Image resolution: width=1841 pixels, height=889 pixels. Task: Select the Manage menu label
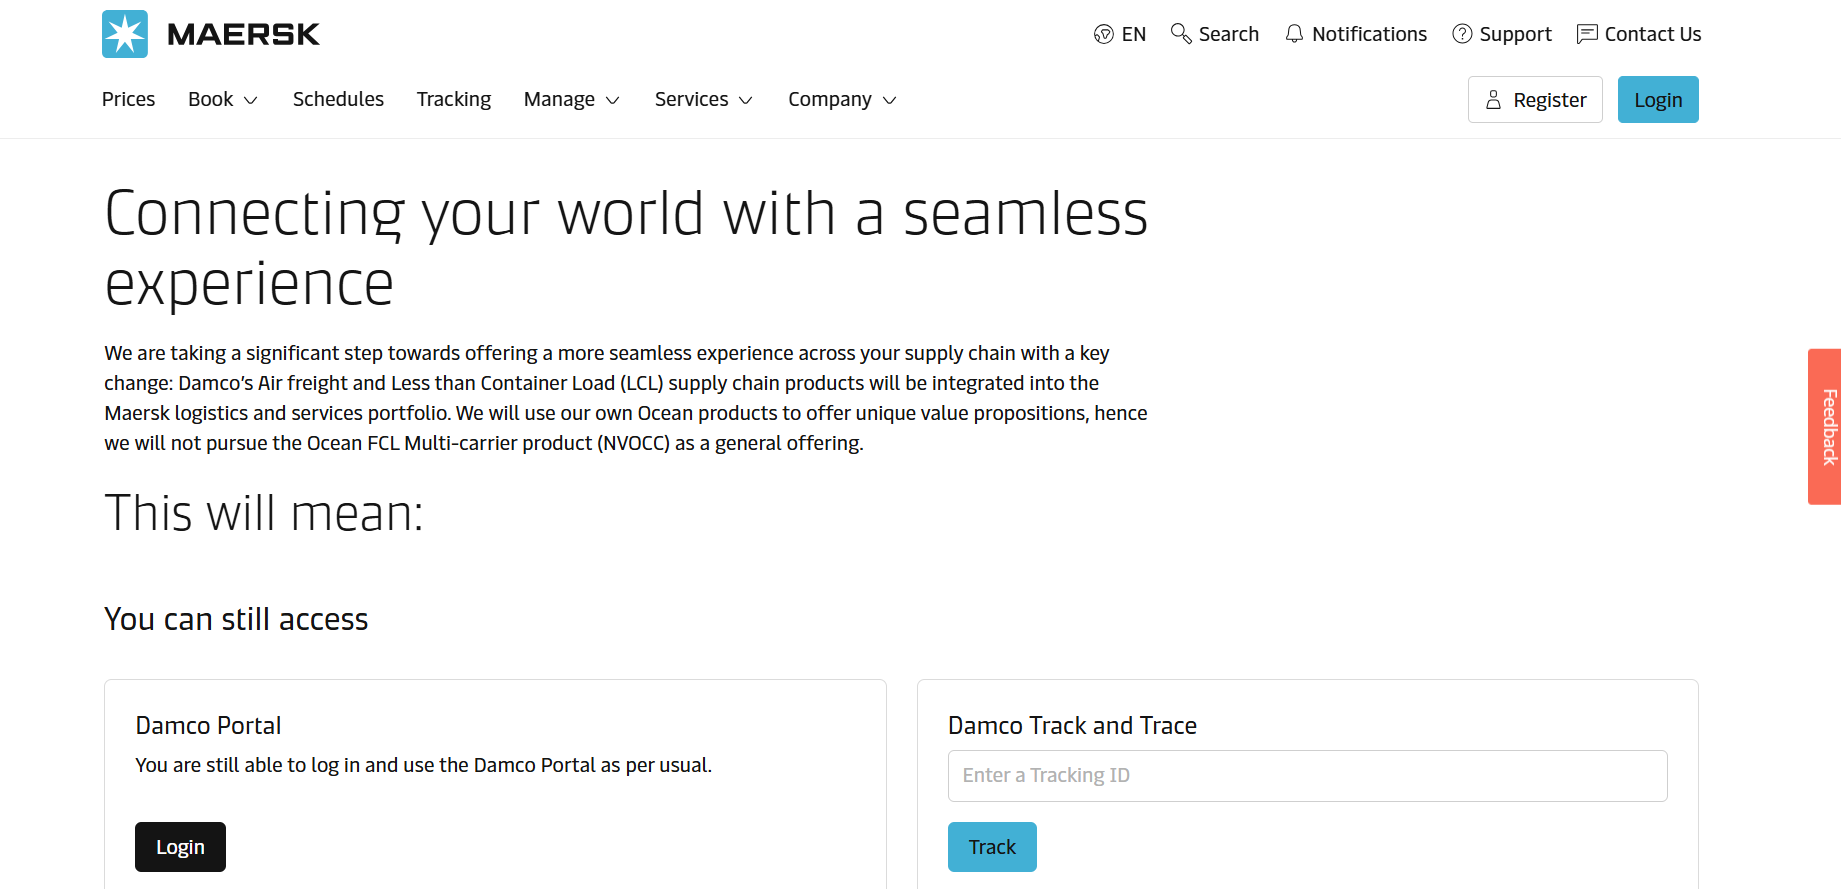tap(560, 99)
